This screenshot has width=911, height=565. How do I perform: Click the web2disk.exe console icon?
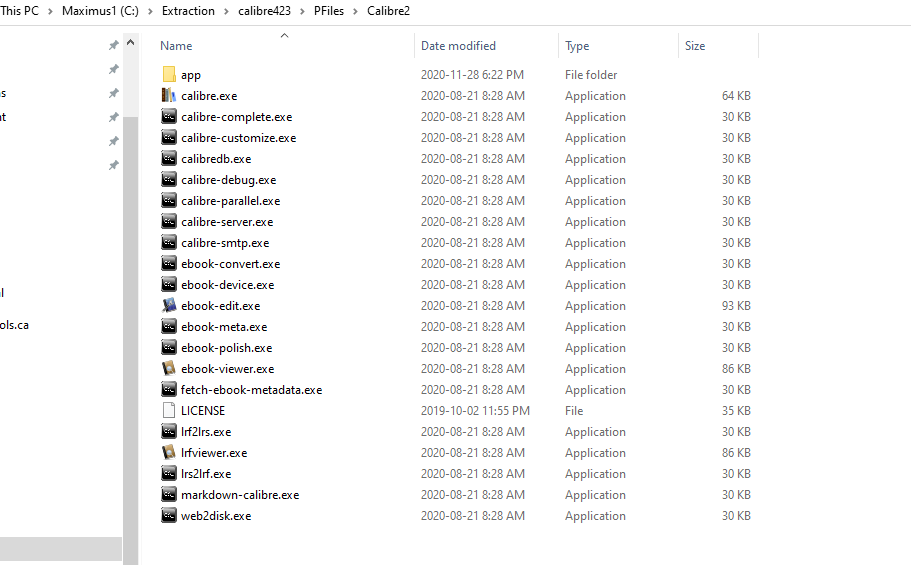168,515
